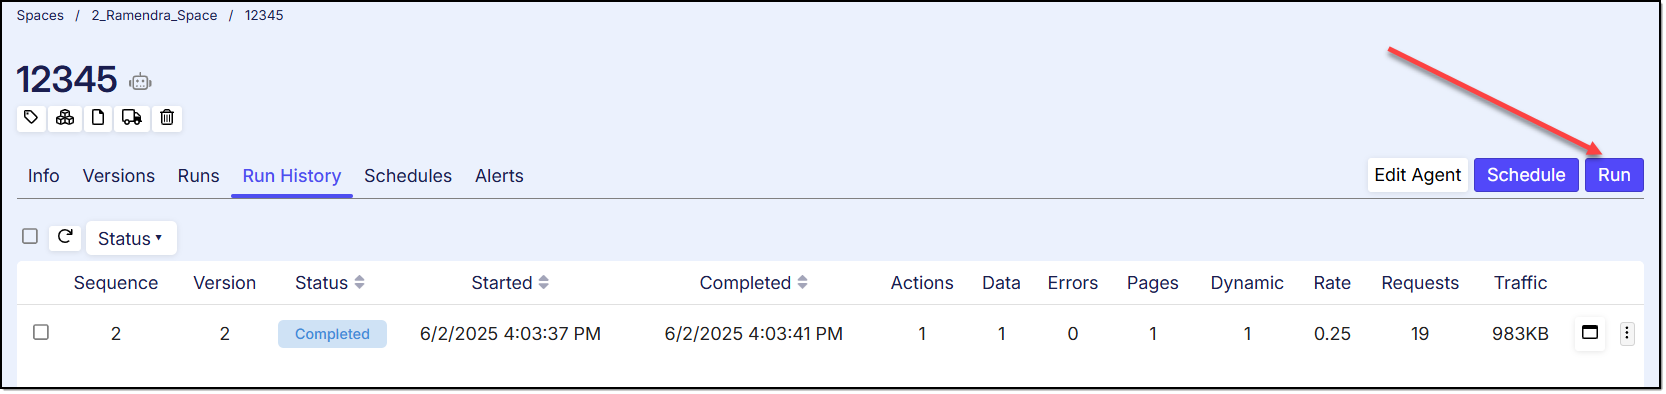Image resolution: width=1666 pixels, height=394 pixels.
Task: Open 2_Ramendra_Space breadcrumb link
Action: tap(154, 15)
